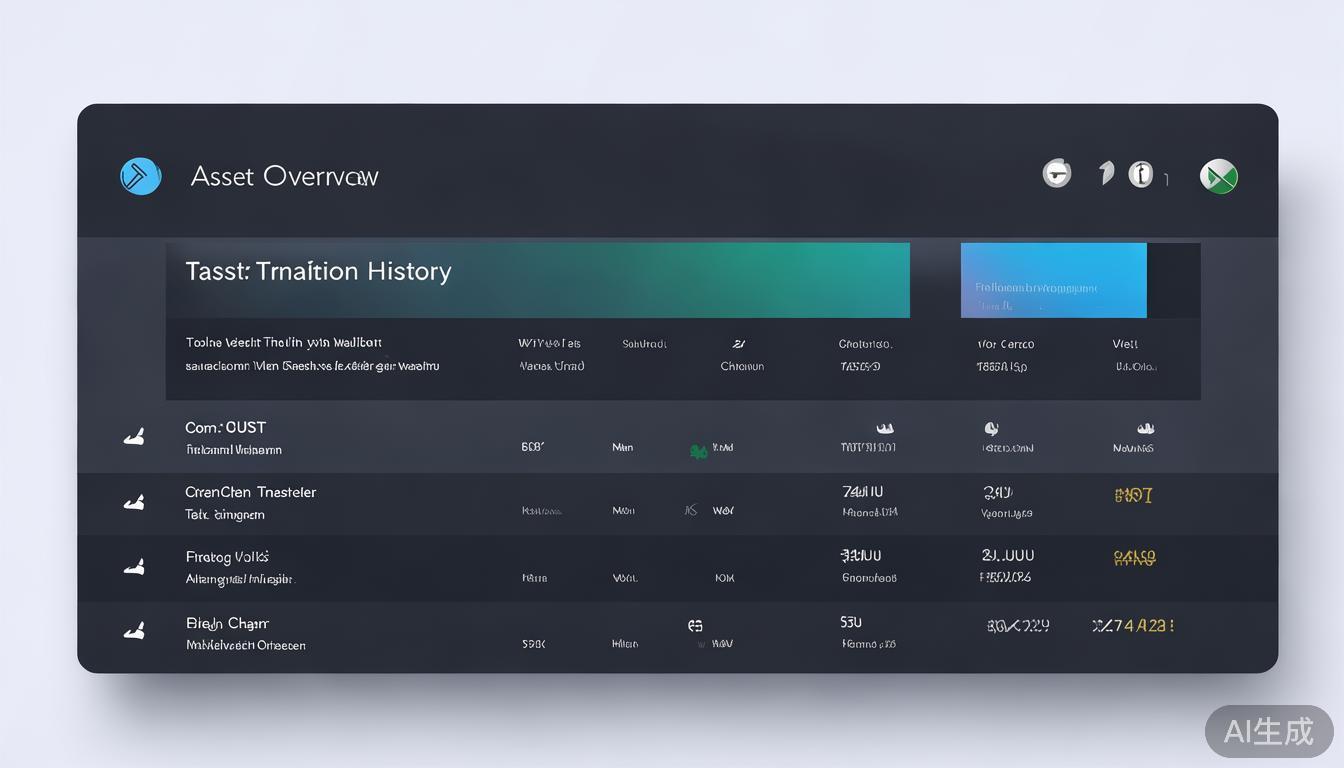Screen dimensions: 1344x768
Task: Click the white circular info icon in header
Action: (1140, 174)
